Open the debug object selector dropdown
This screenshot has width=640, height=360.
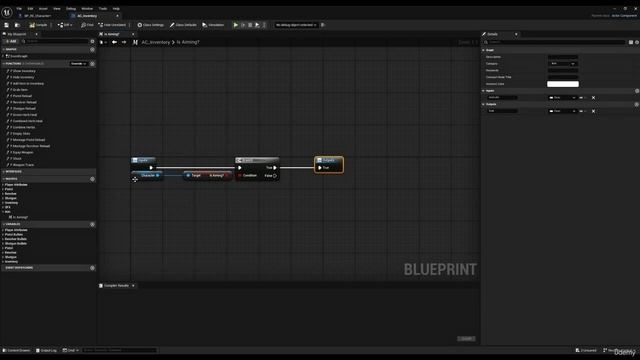[x=296, y=25]
